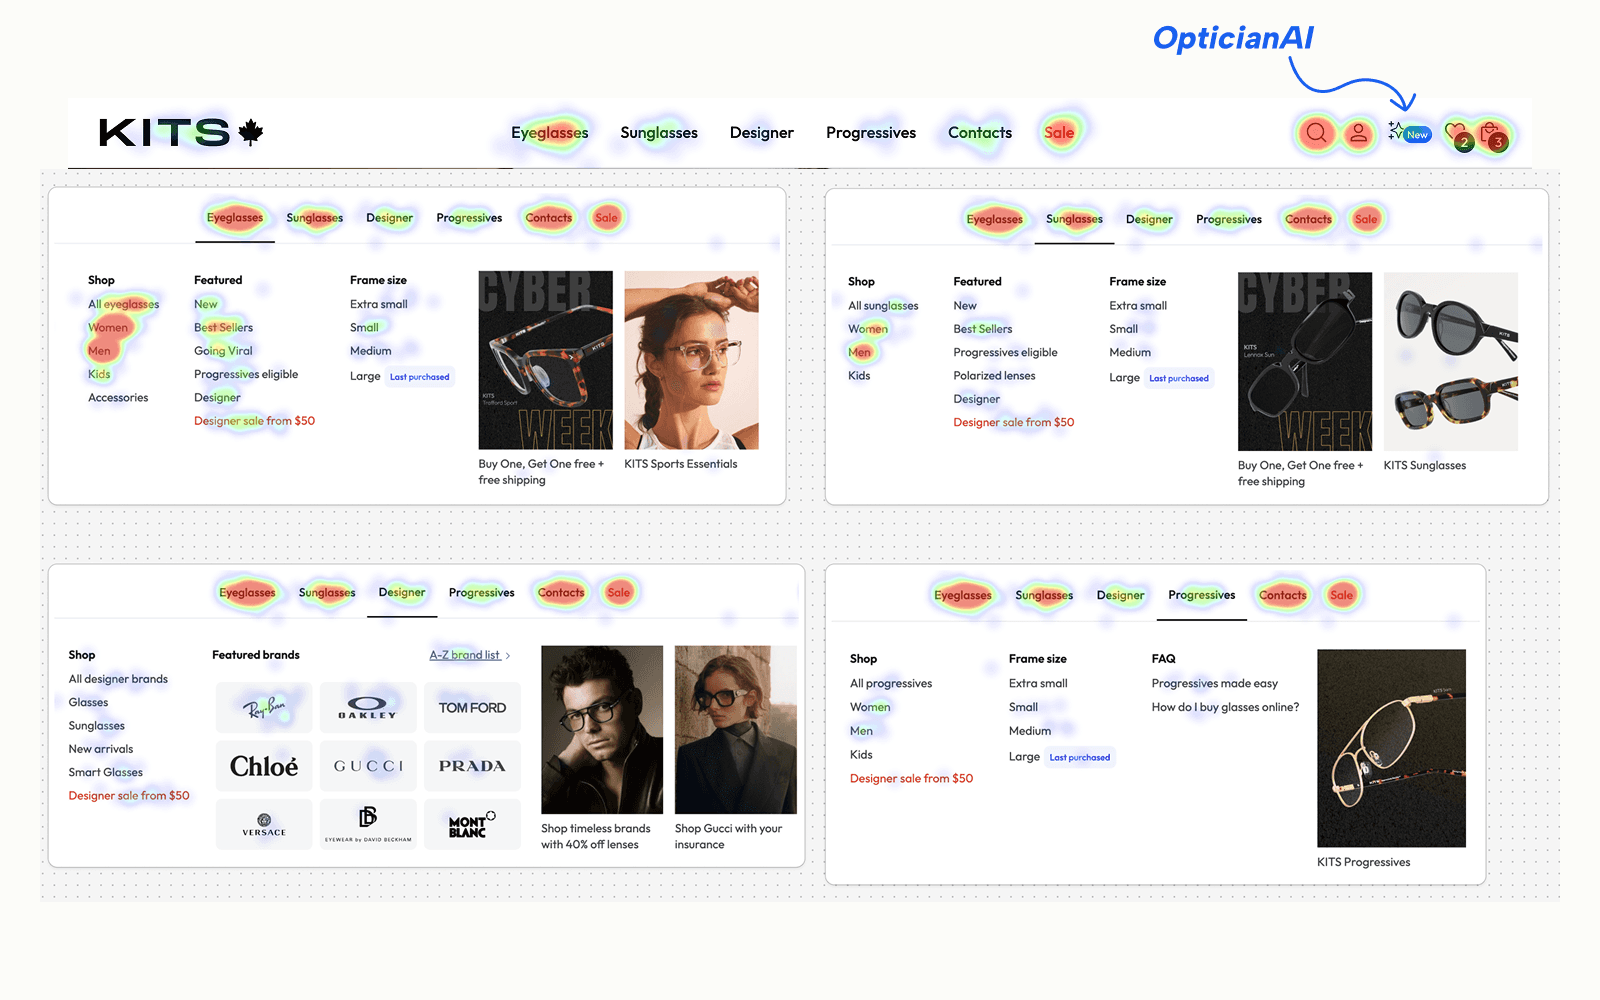Image resolution: width=1600 pixels, height=1000 pixels.
Task: Open Glasses link under All designer brands
Action: pyautogui.click(x=88, y=702)
